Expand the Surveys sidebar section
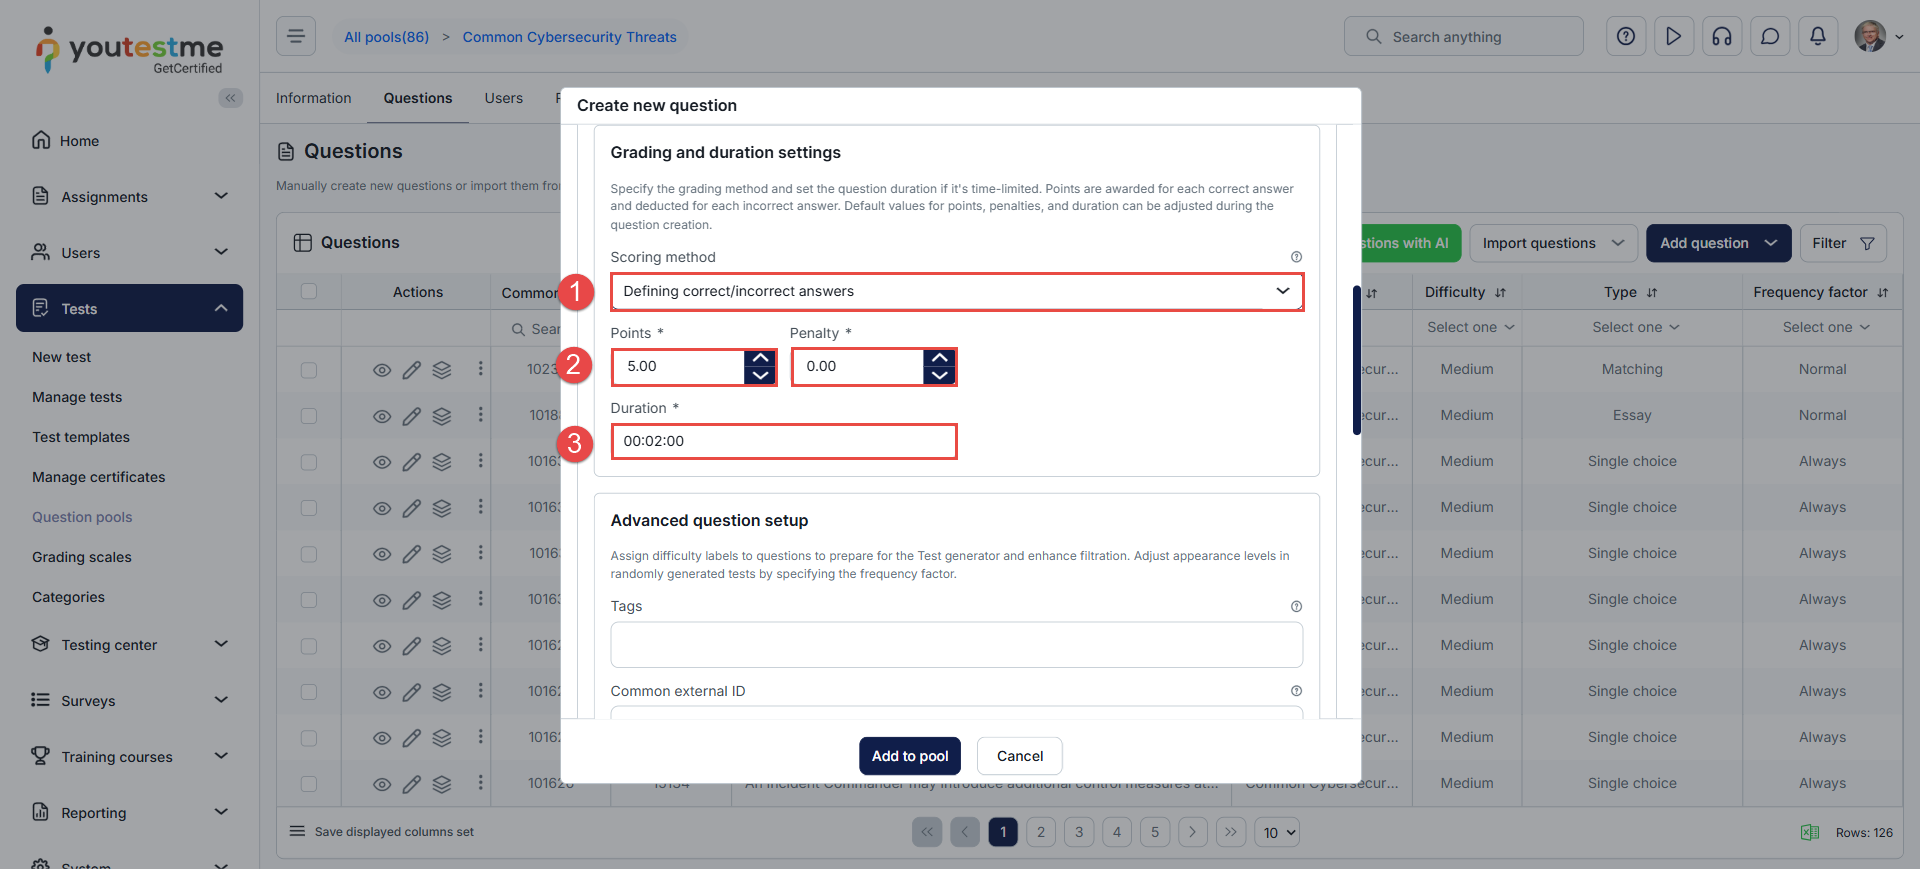This screenshot has height=869, width=1920. click(x=130, y=701)
